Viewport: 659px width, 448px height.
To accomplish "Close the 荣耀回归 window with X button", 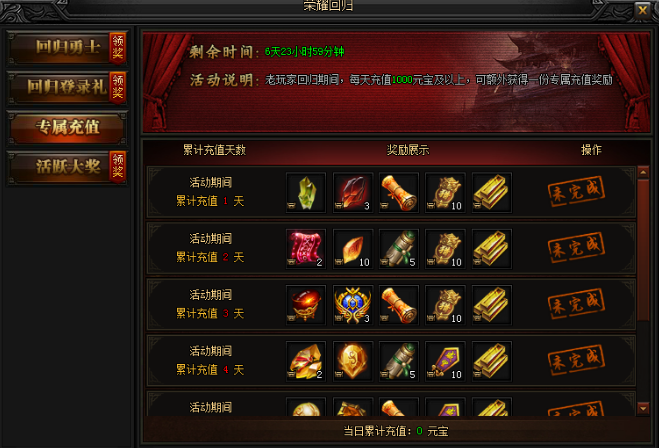I will click(x=642, y=10).
